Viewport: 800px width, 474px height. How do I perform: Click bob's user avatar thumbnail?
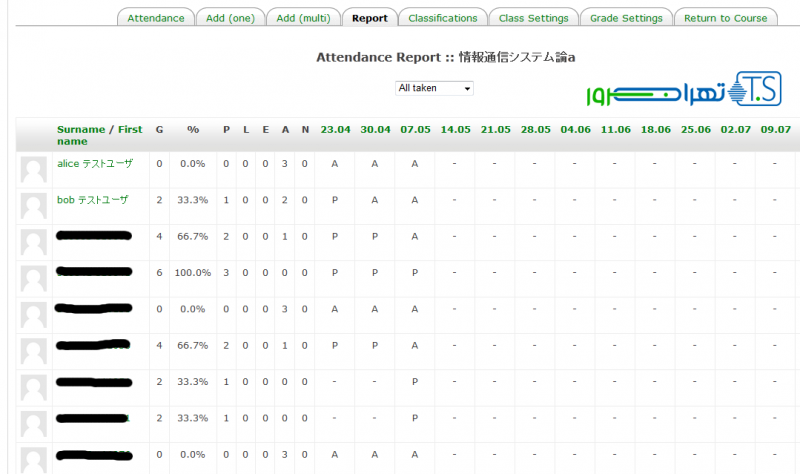coord(34,206)
